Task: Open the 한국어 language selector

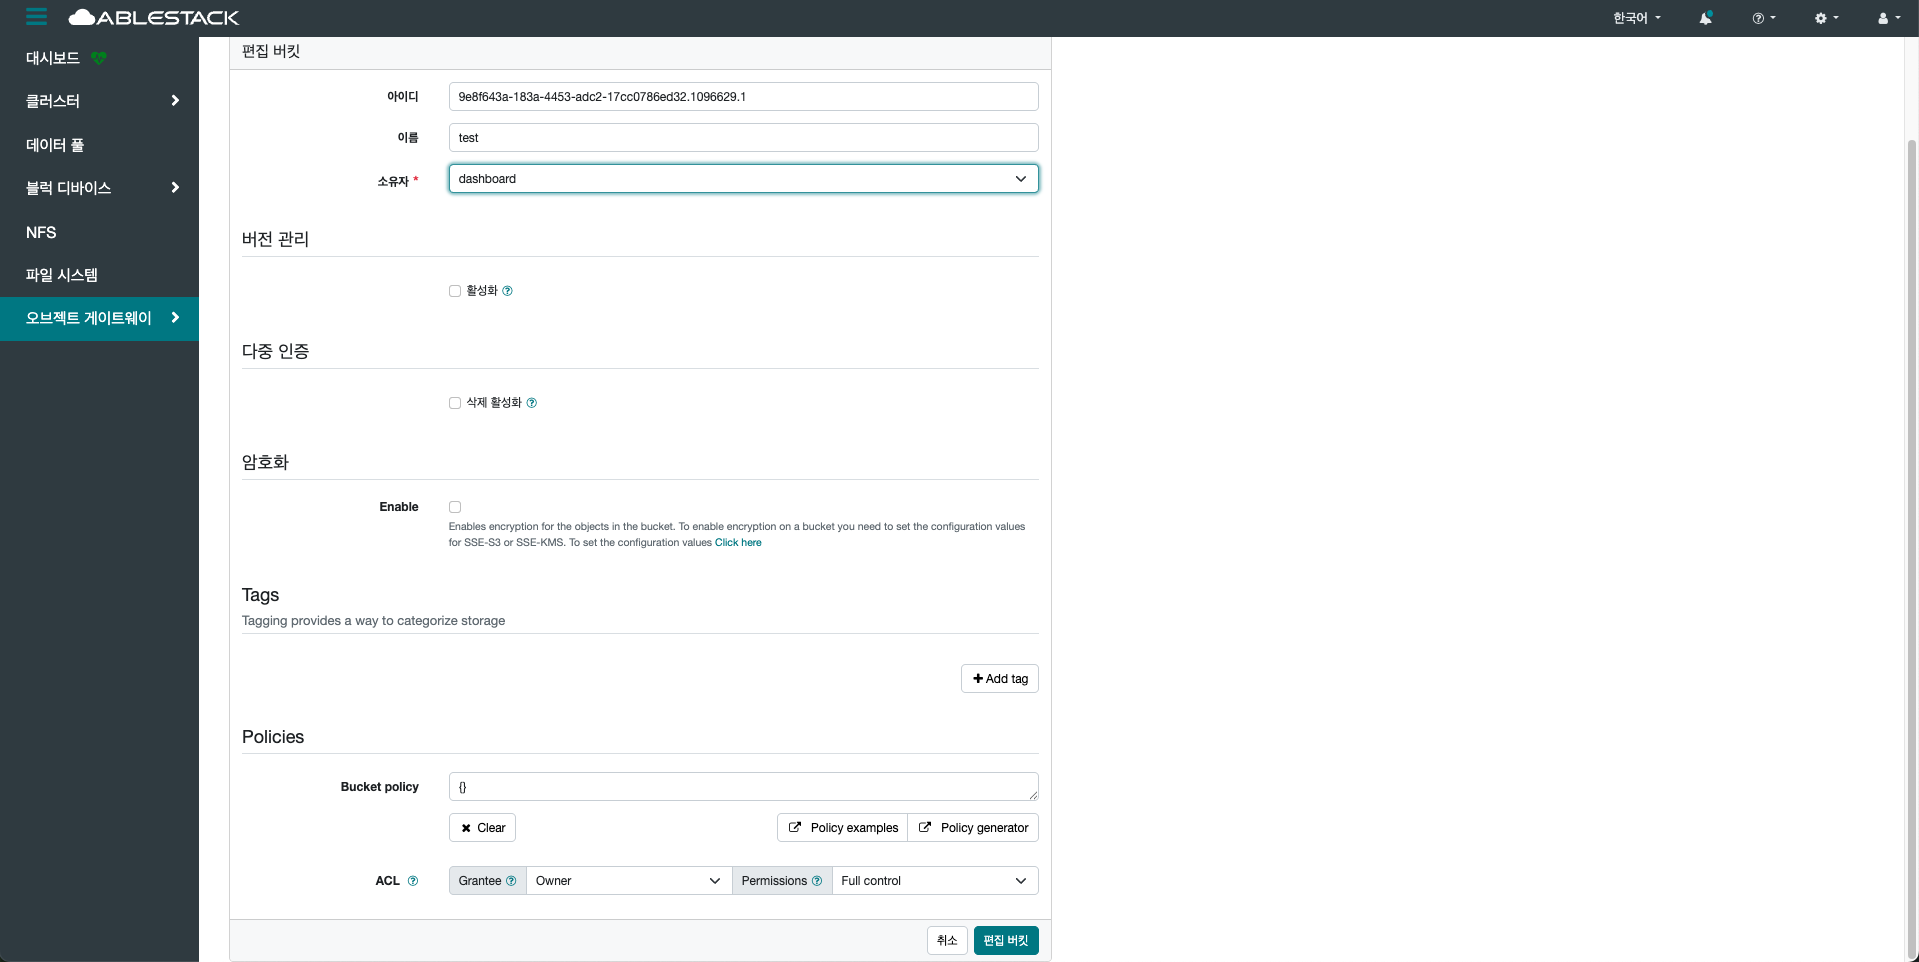Action: (x=1636, y=18)
